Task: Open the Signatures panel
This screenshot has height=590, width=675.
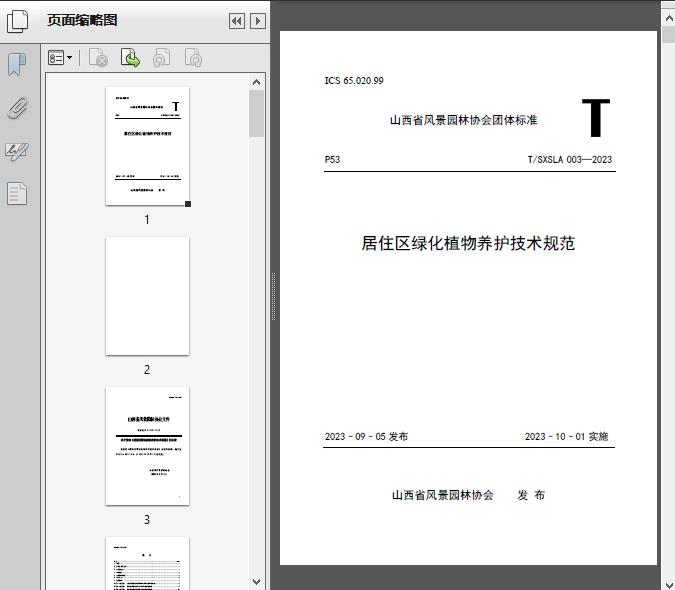Action: click(x=17, y=151)
